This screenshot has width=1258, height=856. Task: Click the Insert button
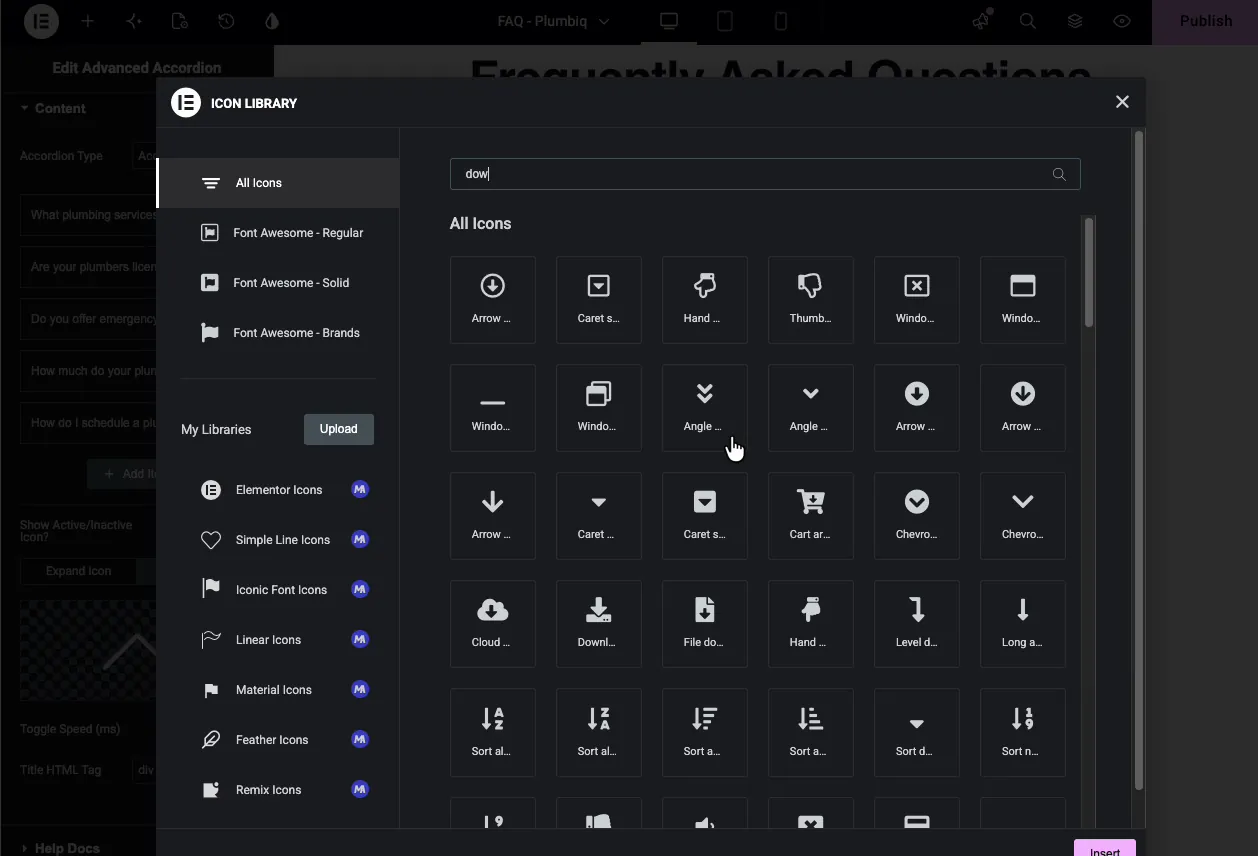1105,849
